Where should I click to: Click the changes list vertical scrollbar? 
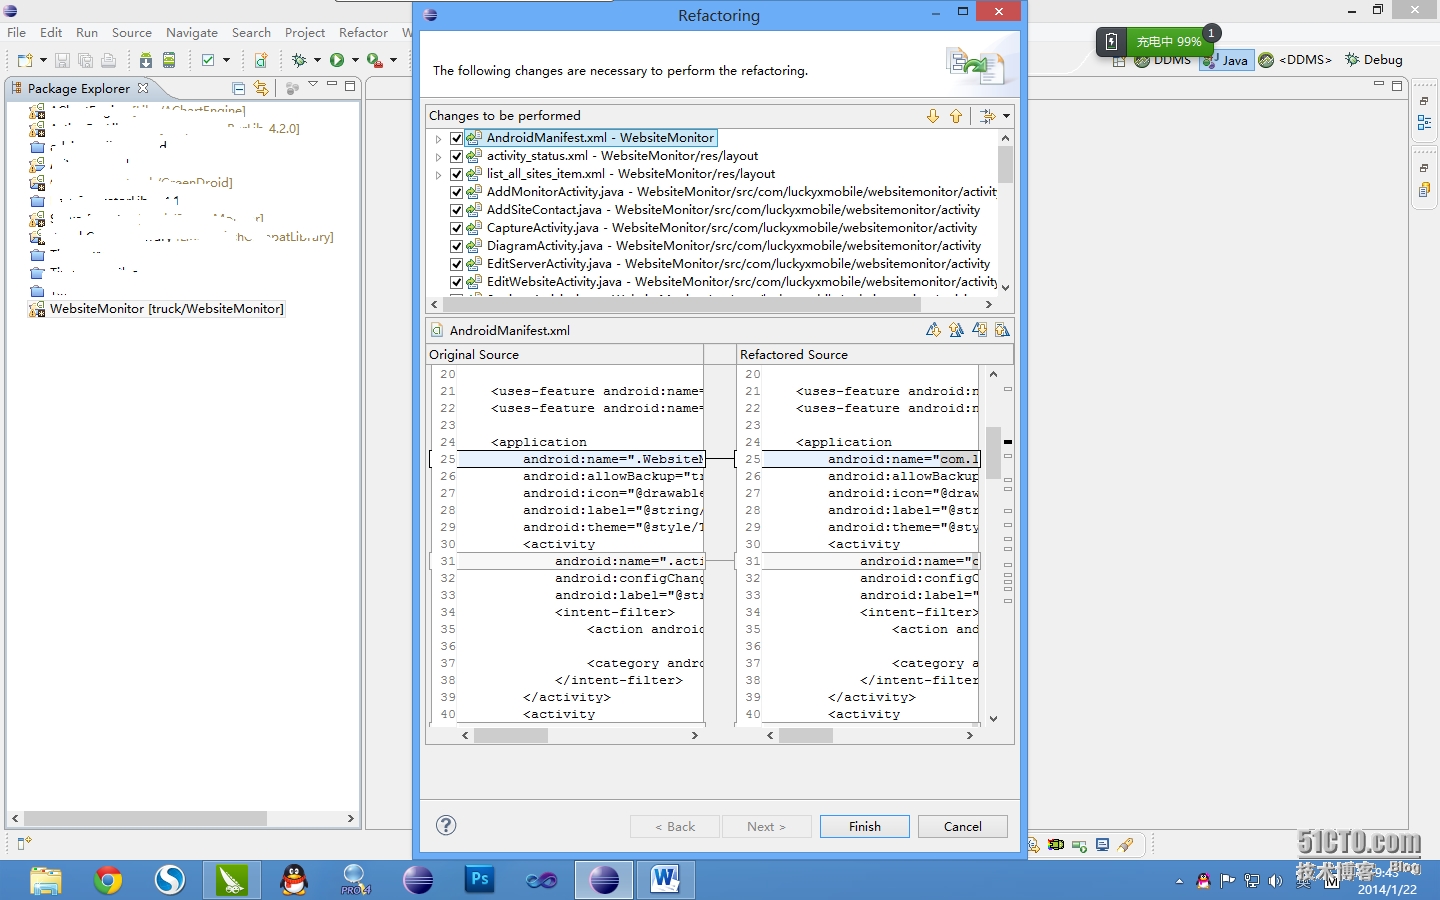click(1006, 212)
